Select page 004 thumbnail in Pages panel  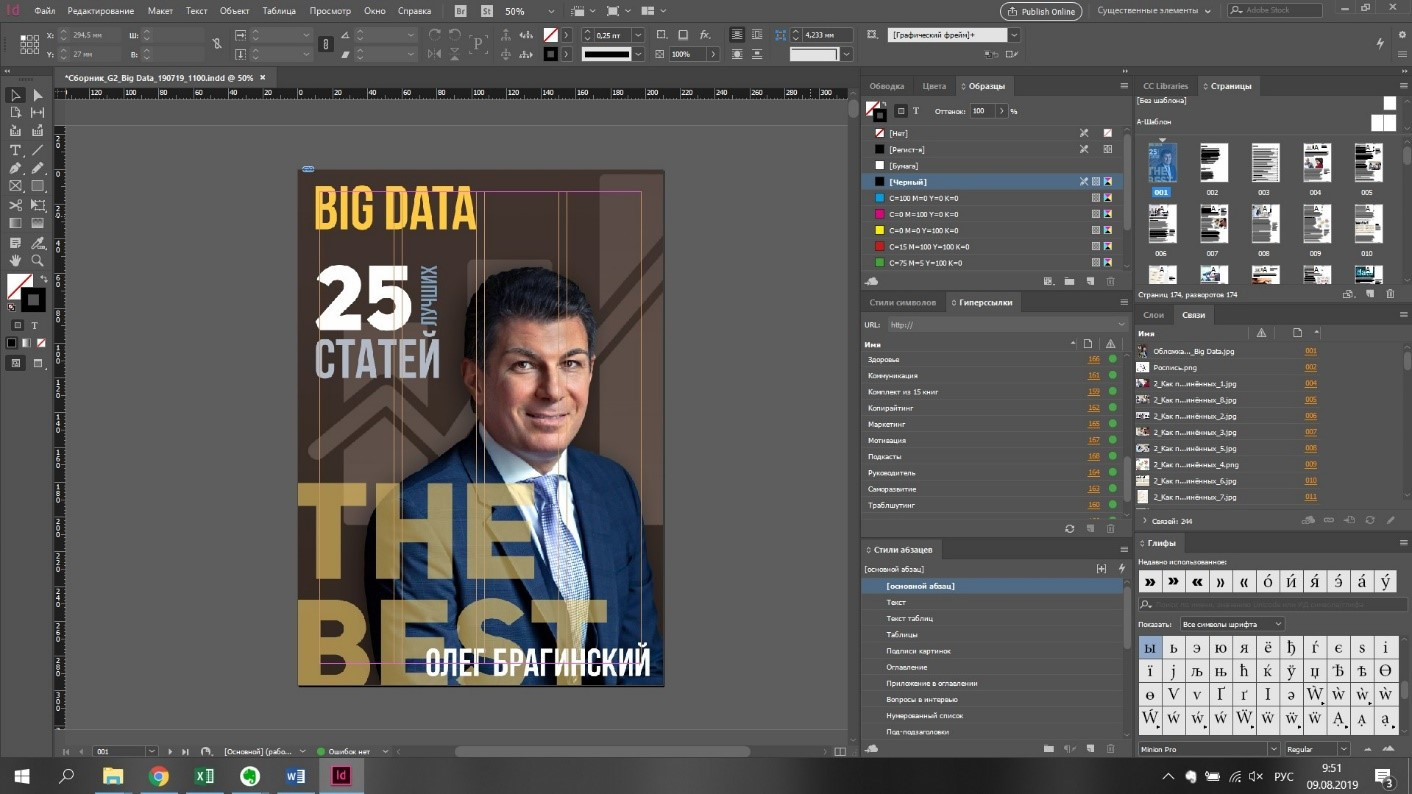coord(1315,162)
